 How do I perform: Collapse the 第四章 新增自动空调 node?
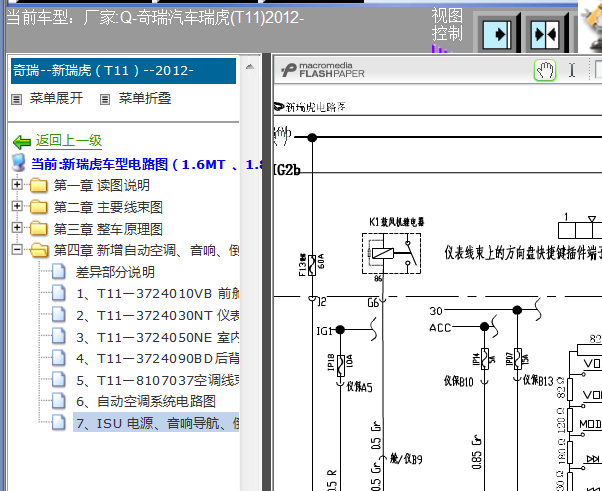[17, 250]
